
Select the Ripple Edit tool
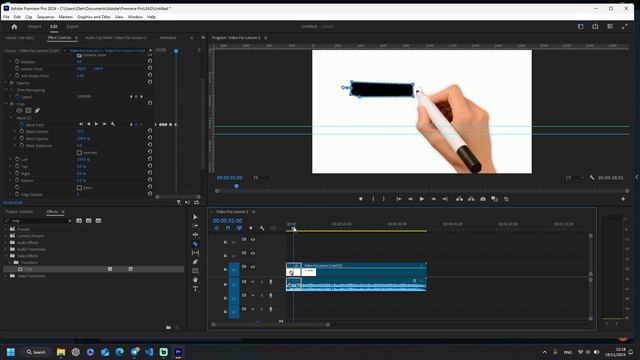coord(195,235)
